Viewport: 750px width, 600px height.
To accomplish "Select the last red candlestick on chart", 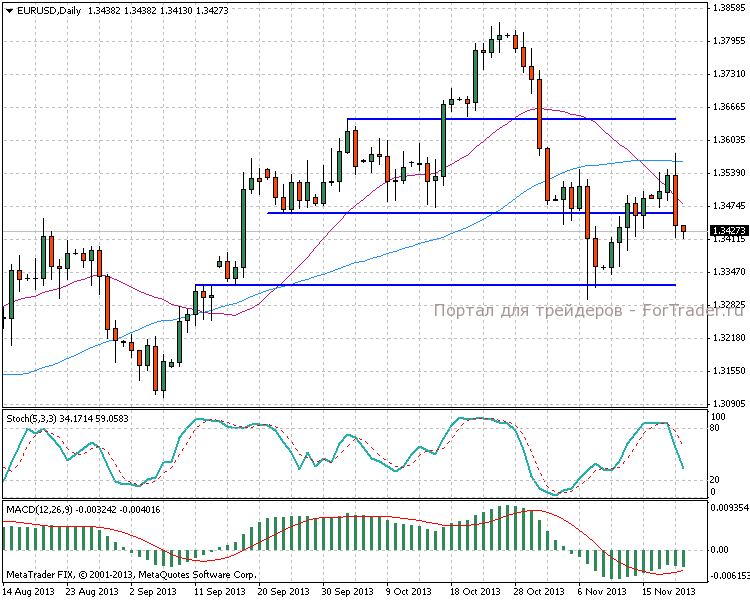I will tap(684, 231).
